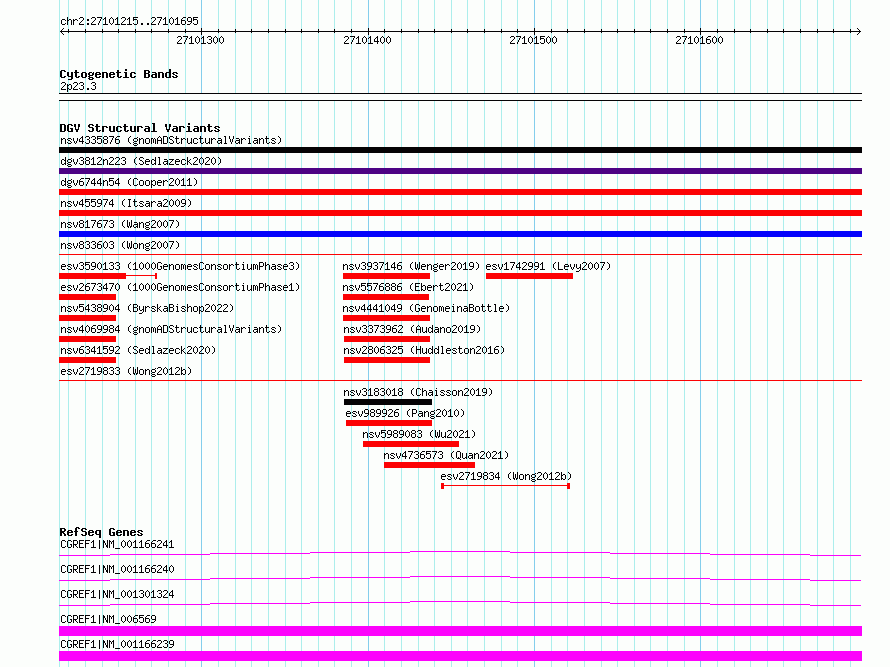Image resolution: width=890 pixels, height=667 pixels.
Task: Click nsv3373962 (Audano2019) label
Action: pos(412,329)
